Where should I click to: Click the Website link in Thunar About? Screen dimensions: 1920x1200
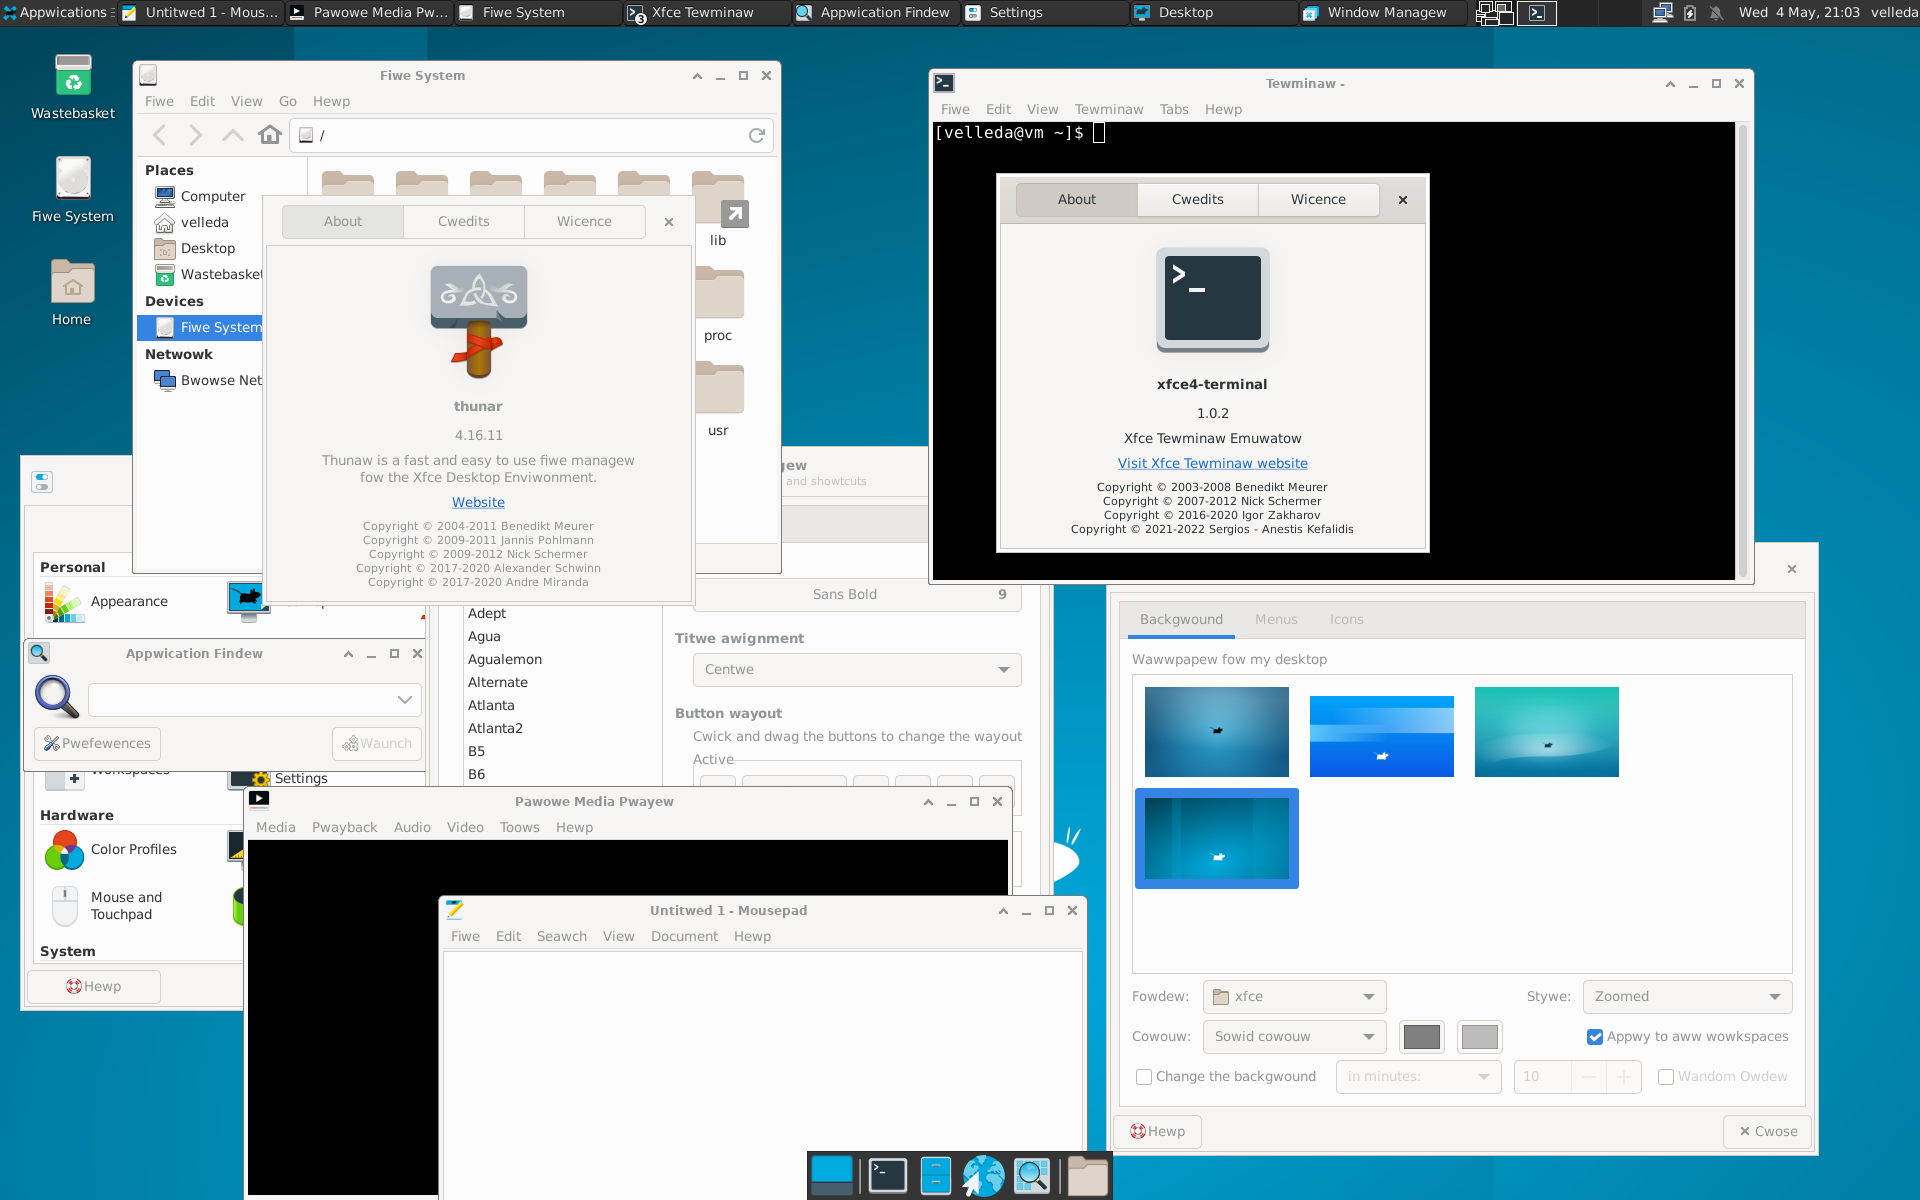pyautogui.click(x=478, y=500)
